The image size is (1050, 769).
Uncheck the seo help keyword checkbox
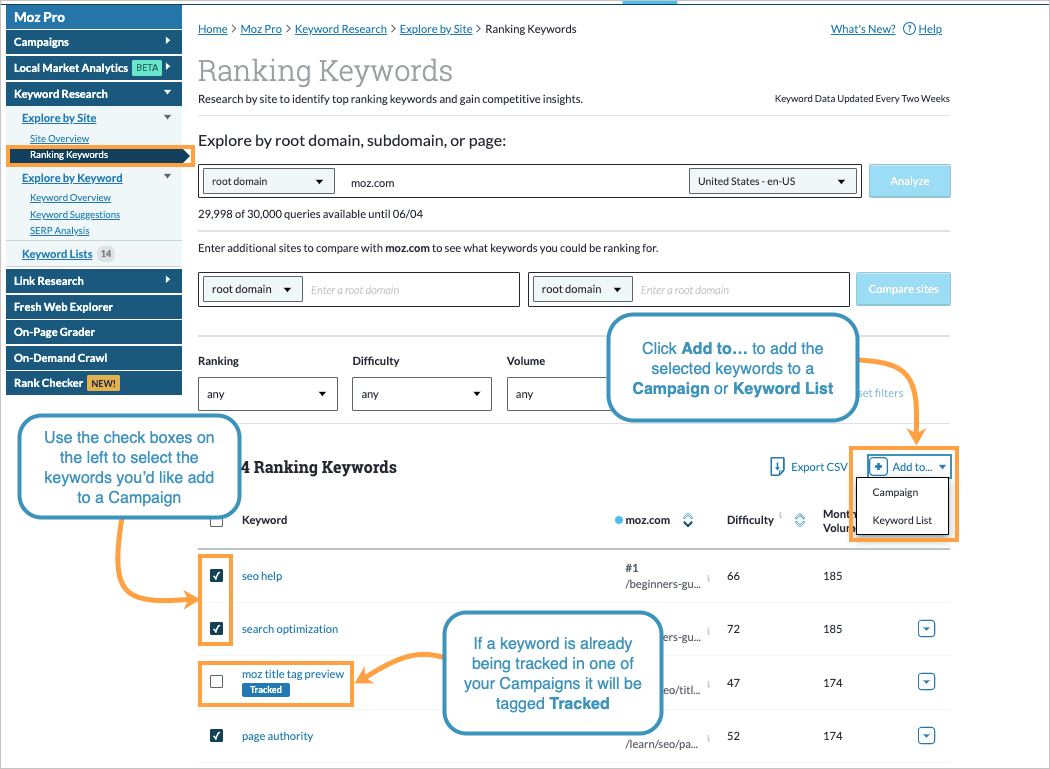click(x=217, y=576)
